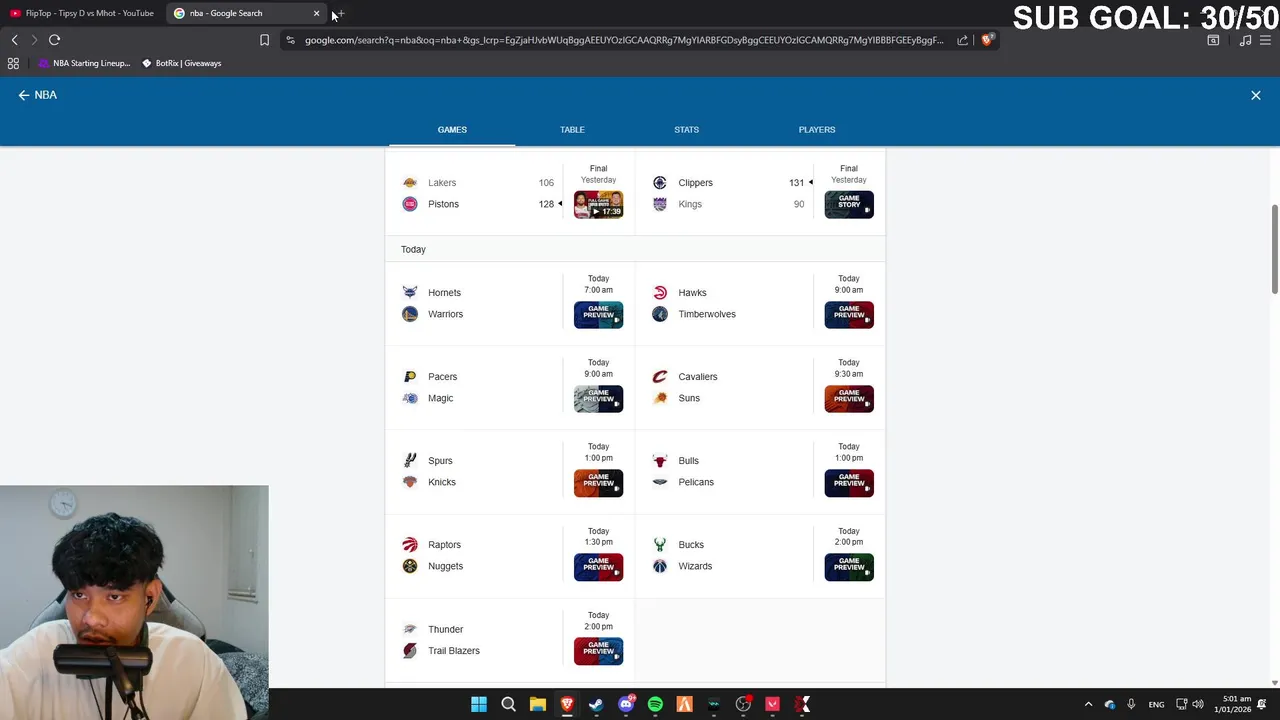The height and width of the screenshot is (720, 1280).
Task: Open Spotify from the taskbar
Action: (655, 705)
